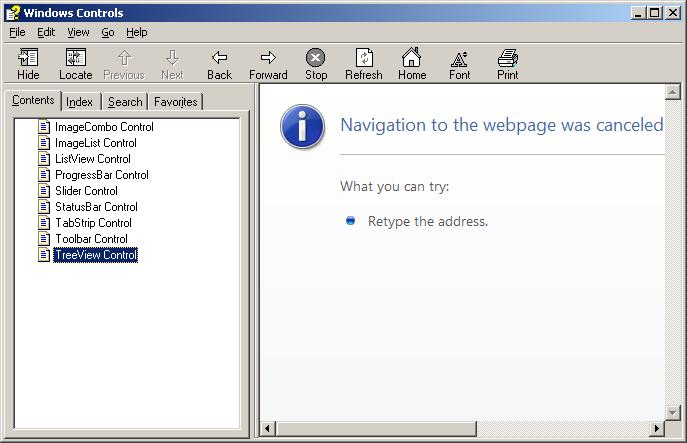This screenshot has height=443, width=687.
Task: Print the topic with the Print icon
Action: [508, 57]
